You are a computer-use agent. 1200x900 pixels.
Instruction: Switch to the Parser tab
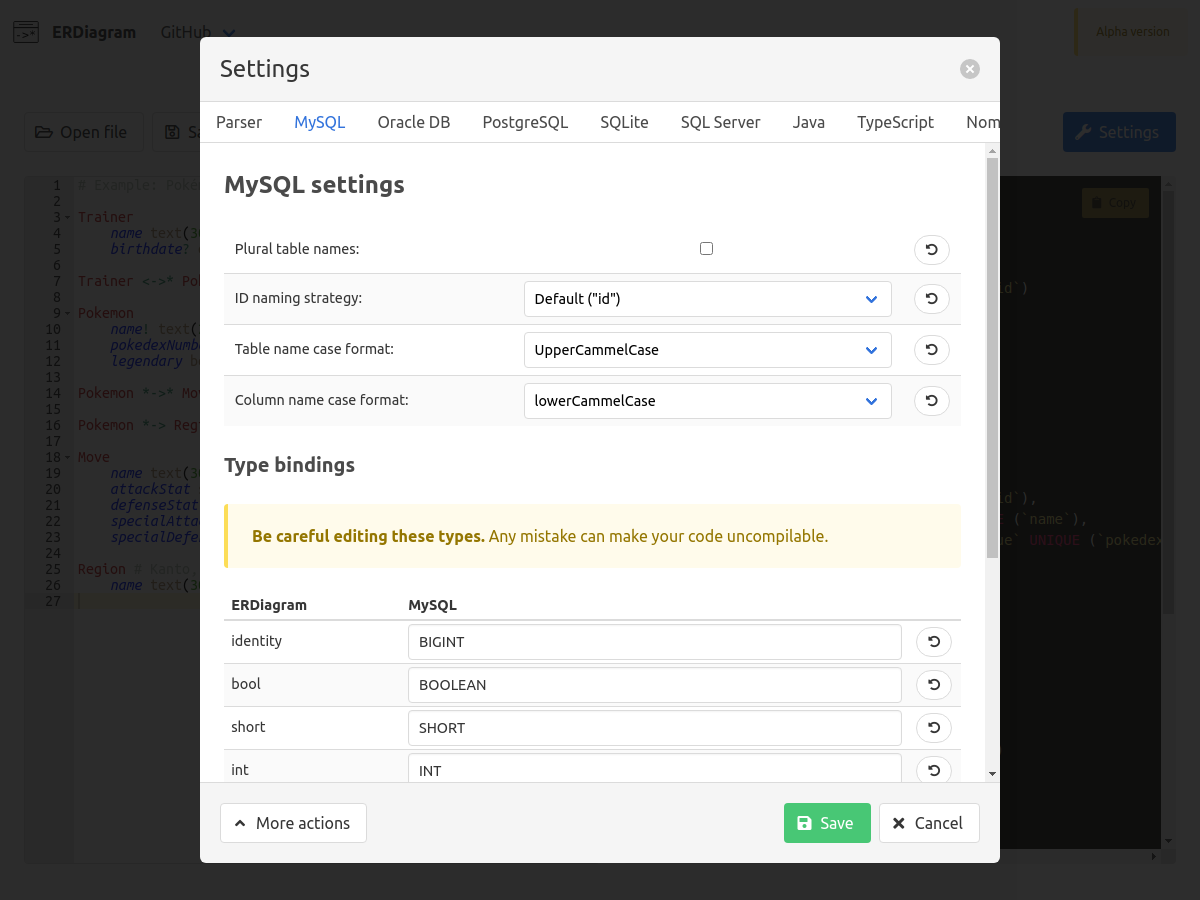pyautogui.click(x=239, y=122)
